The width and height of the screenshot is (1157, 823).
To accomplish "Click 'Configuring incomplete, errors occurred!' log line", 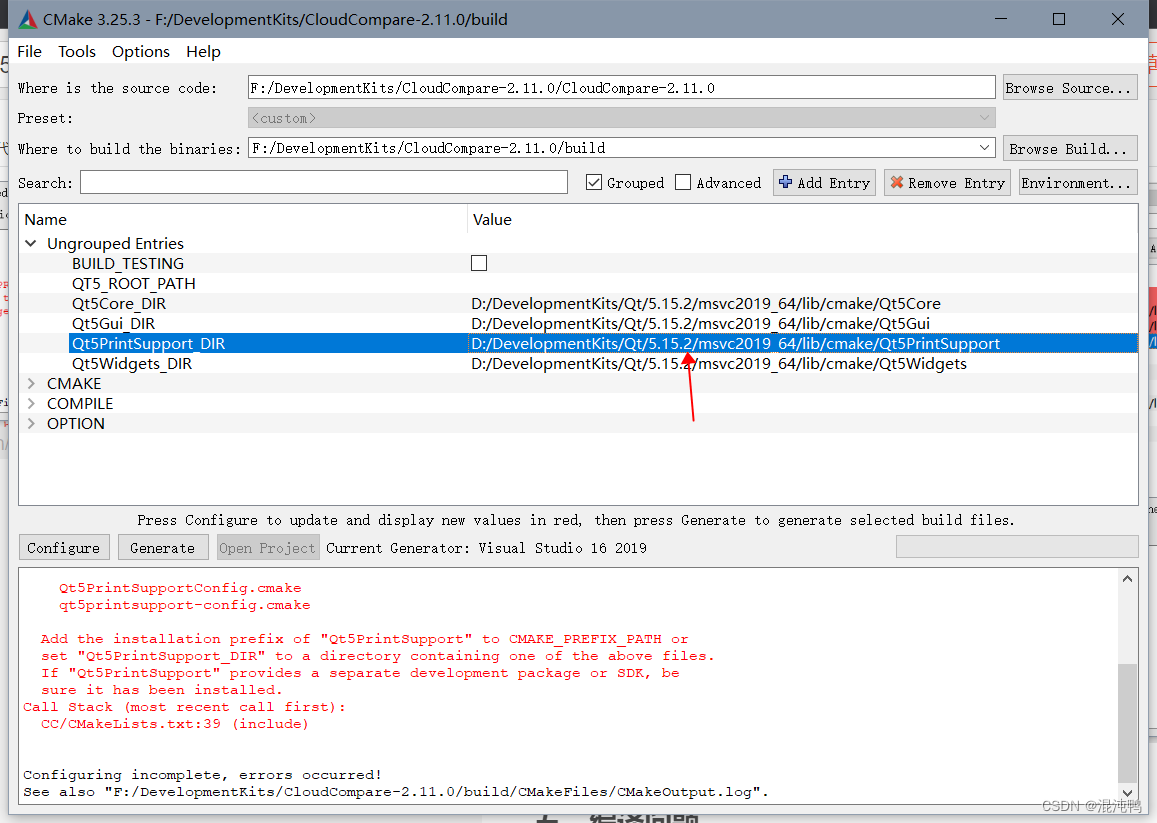I will click(202, 774).
